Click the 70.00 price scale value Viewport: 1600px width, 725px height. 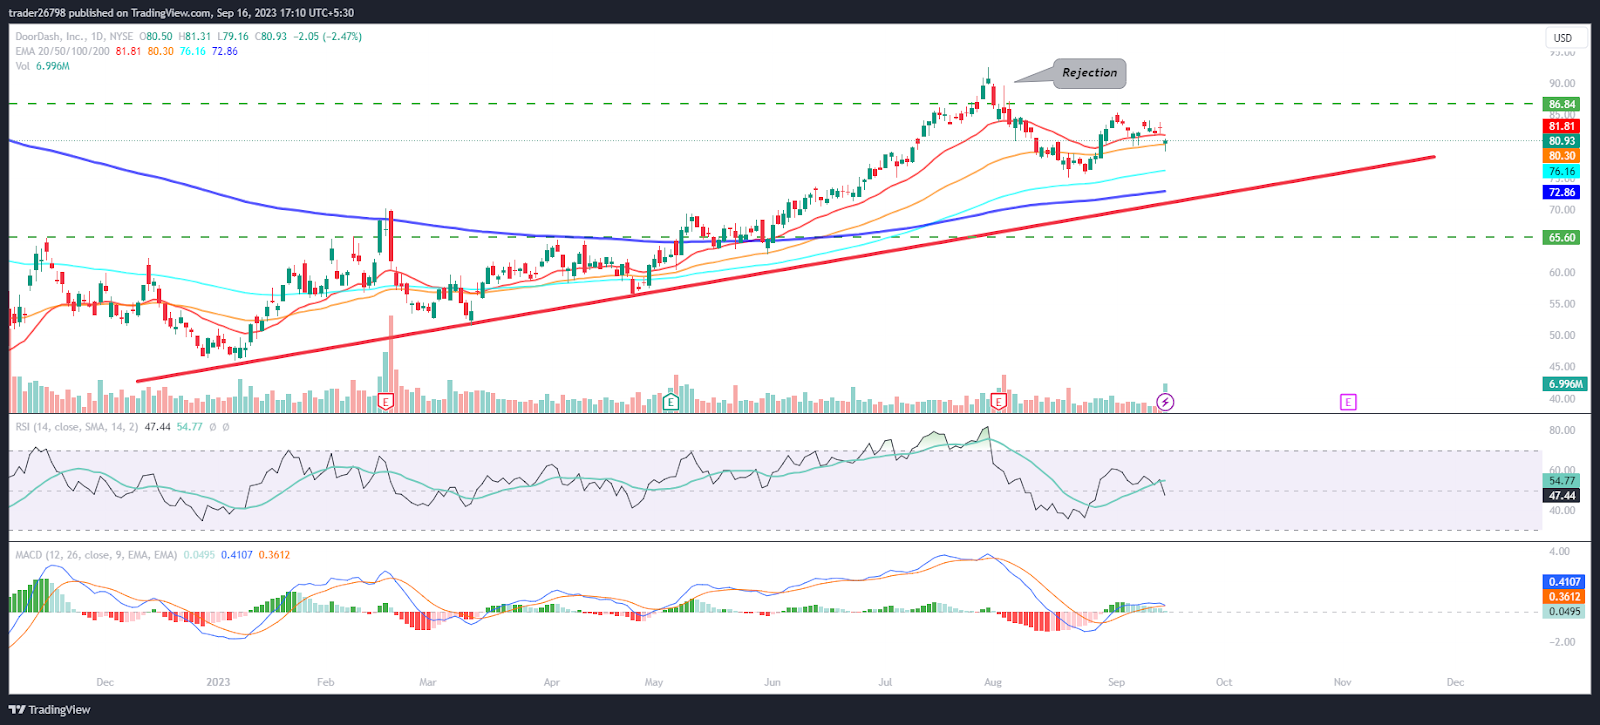[x=1562, y=210]
